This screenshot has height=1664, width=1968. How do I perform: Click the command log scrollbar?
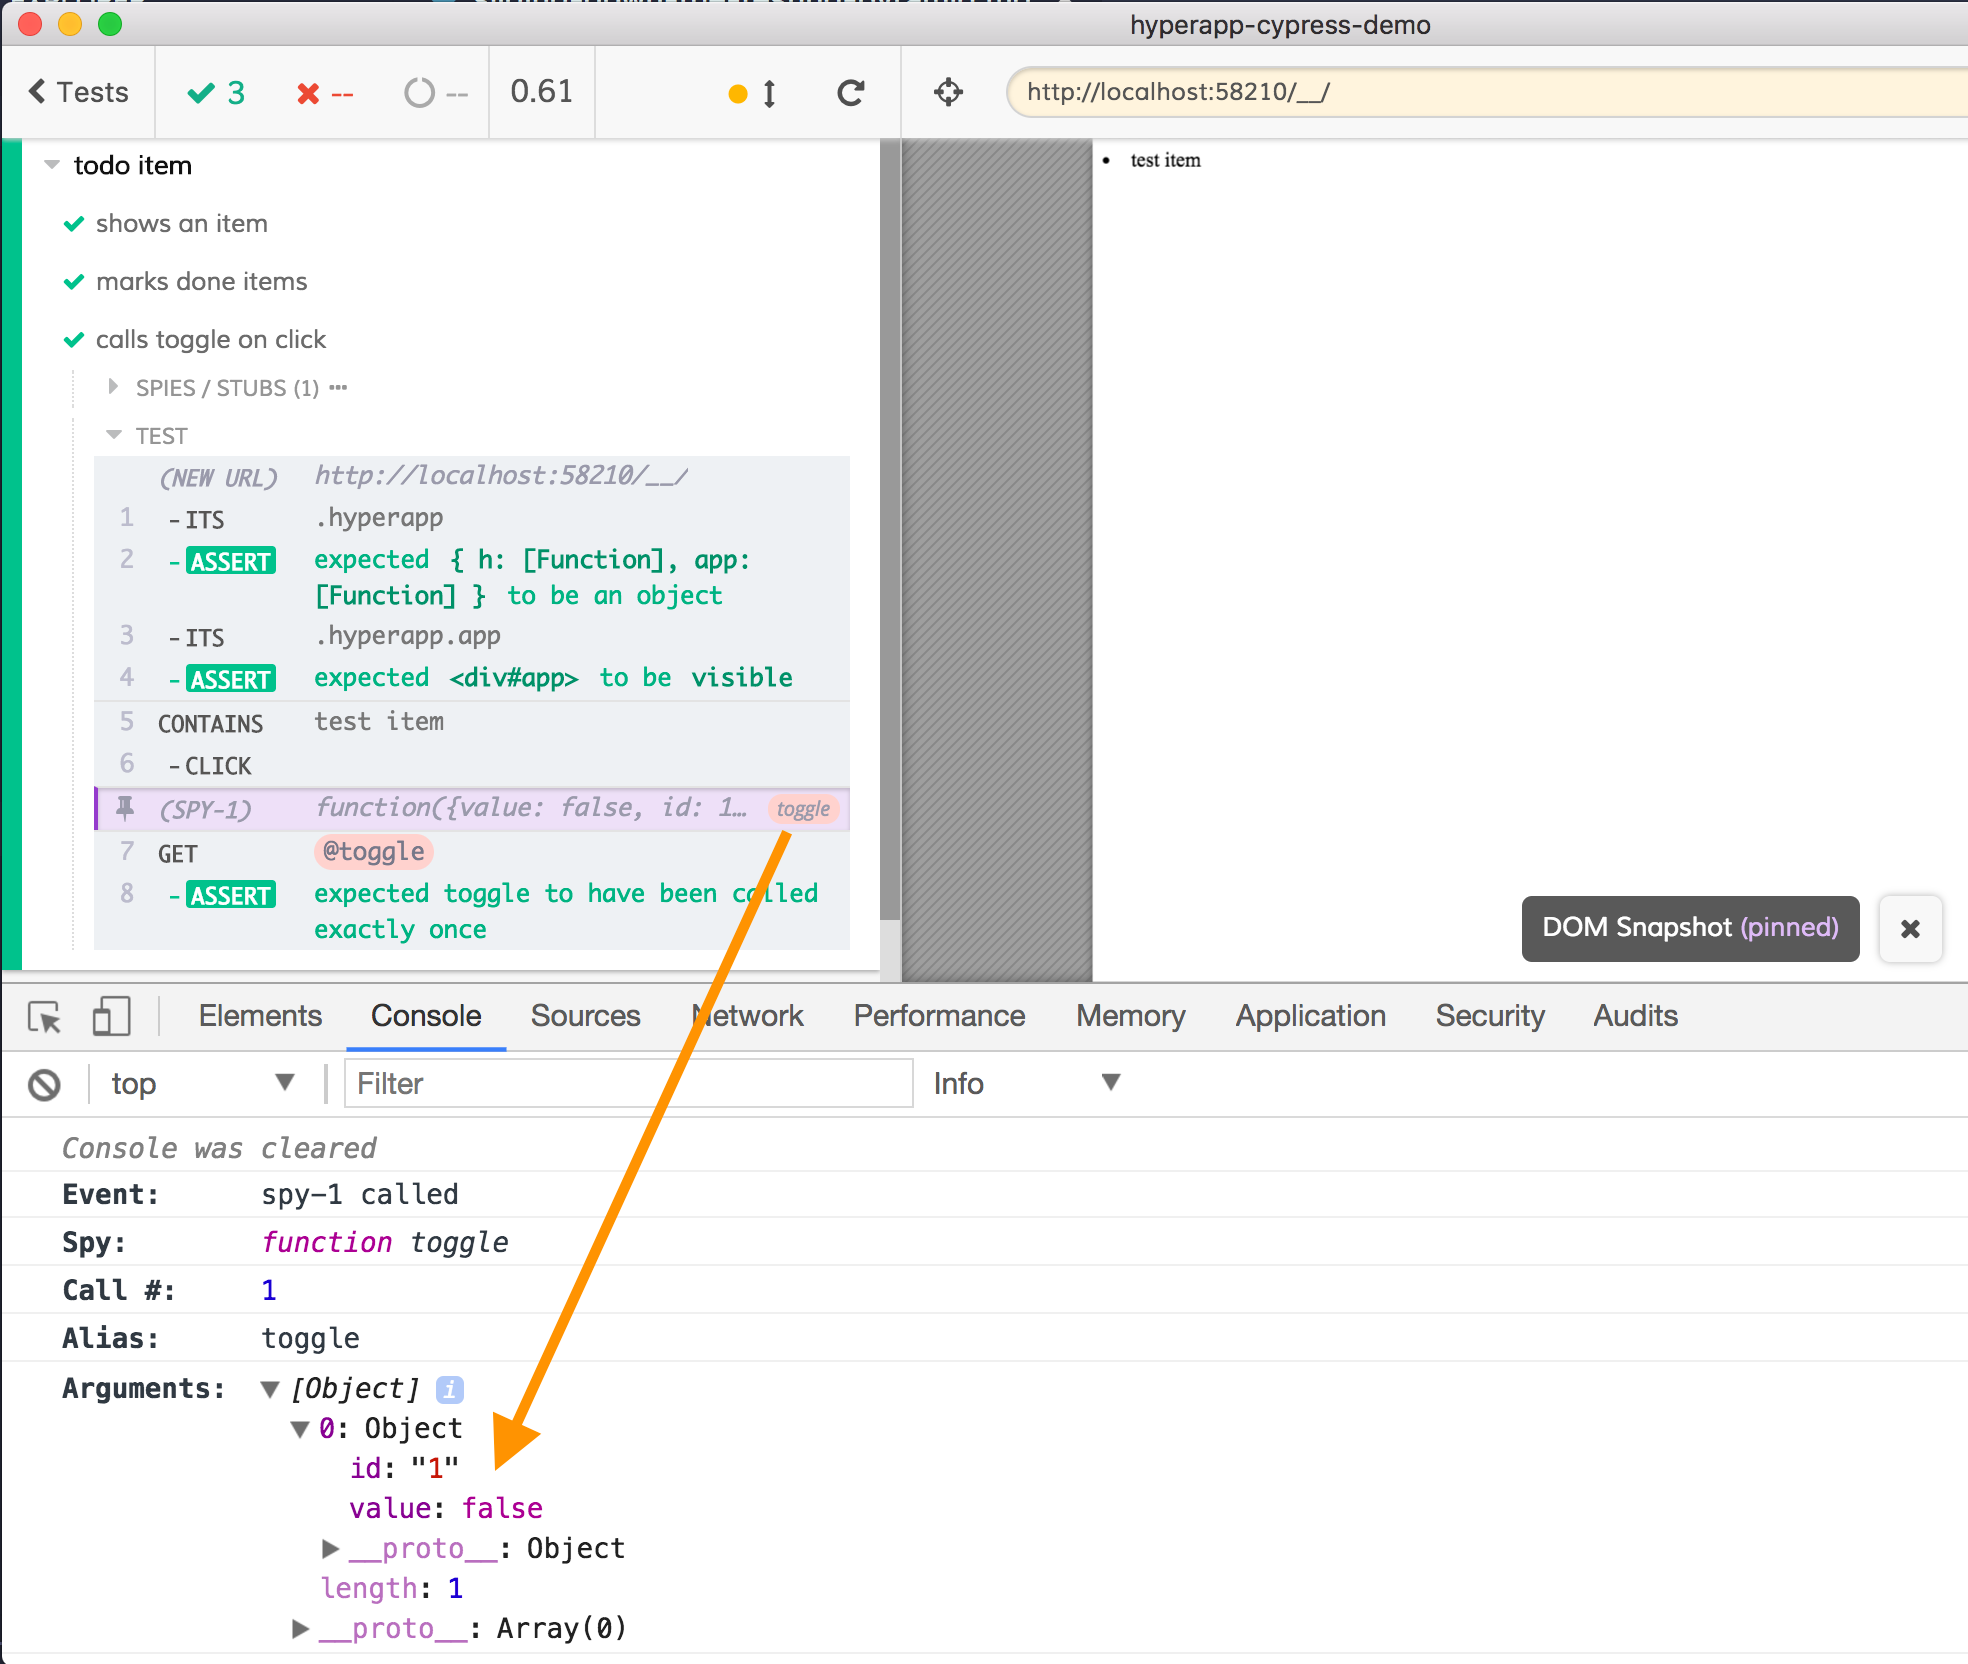pos(889,530)
